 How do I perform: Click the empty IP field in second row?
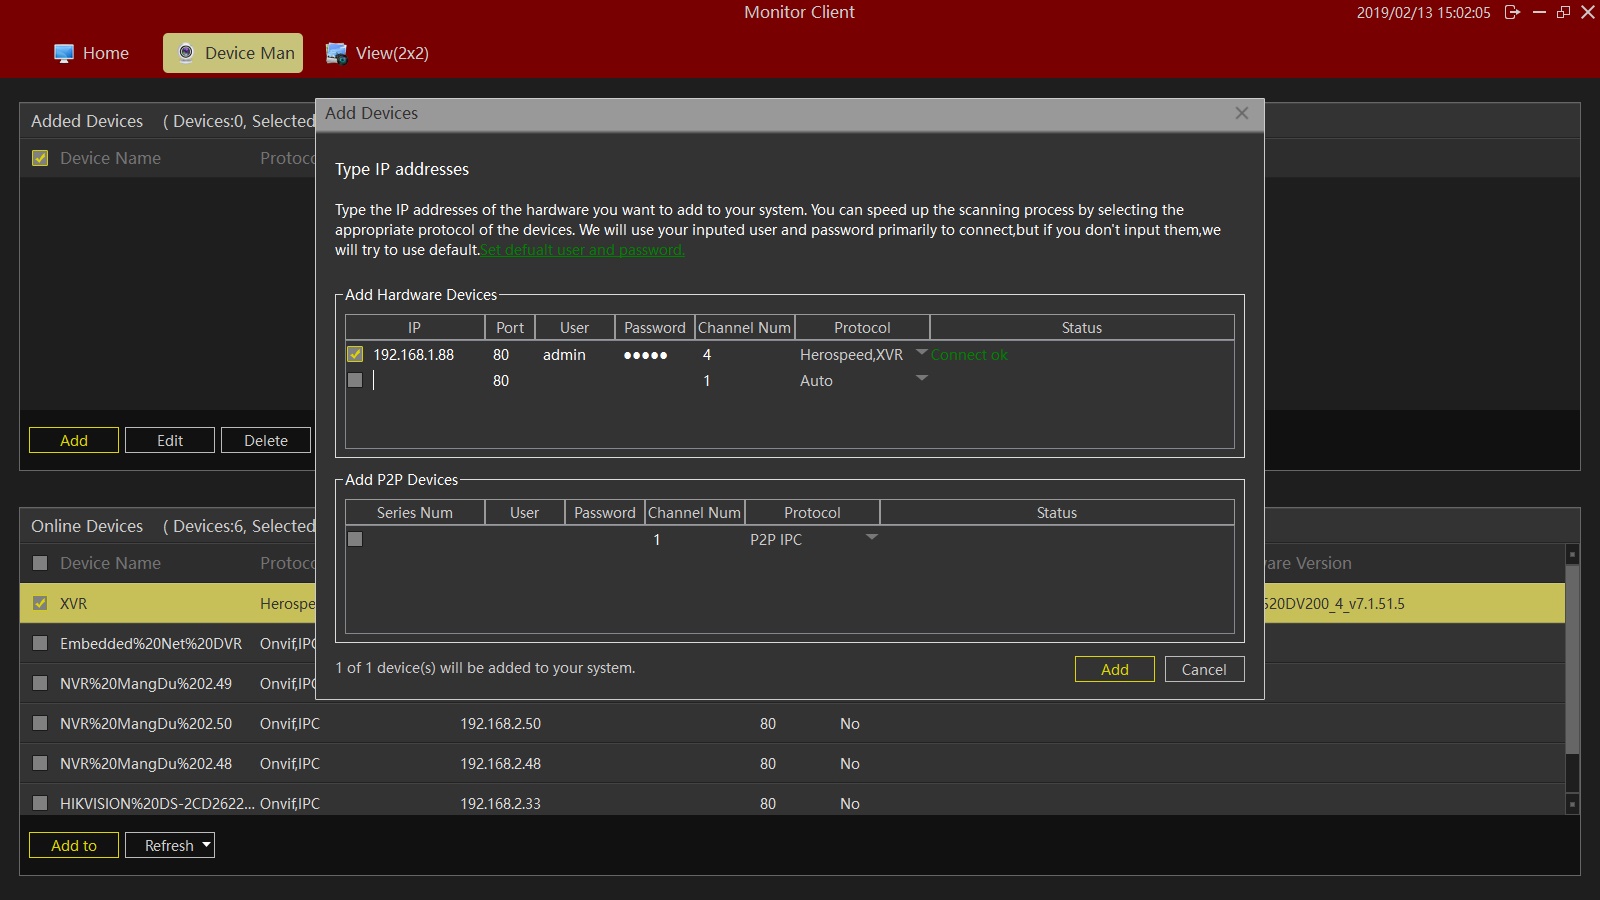click(425, 381)
